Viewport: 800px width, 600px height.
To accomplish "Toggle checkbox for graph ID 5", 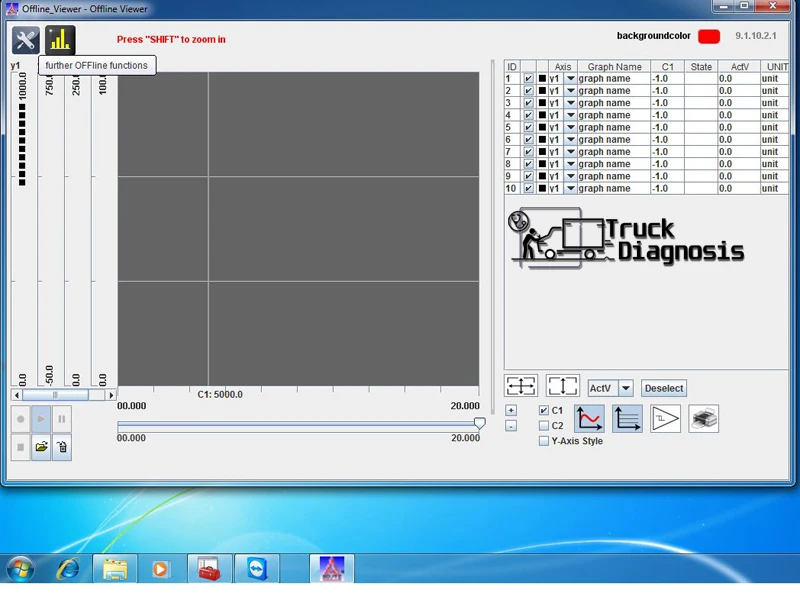I will point(529,128).
